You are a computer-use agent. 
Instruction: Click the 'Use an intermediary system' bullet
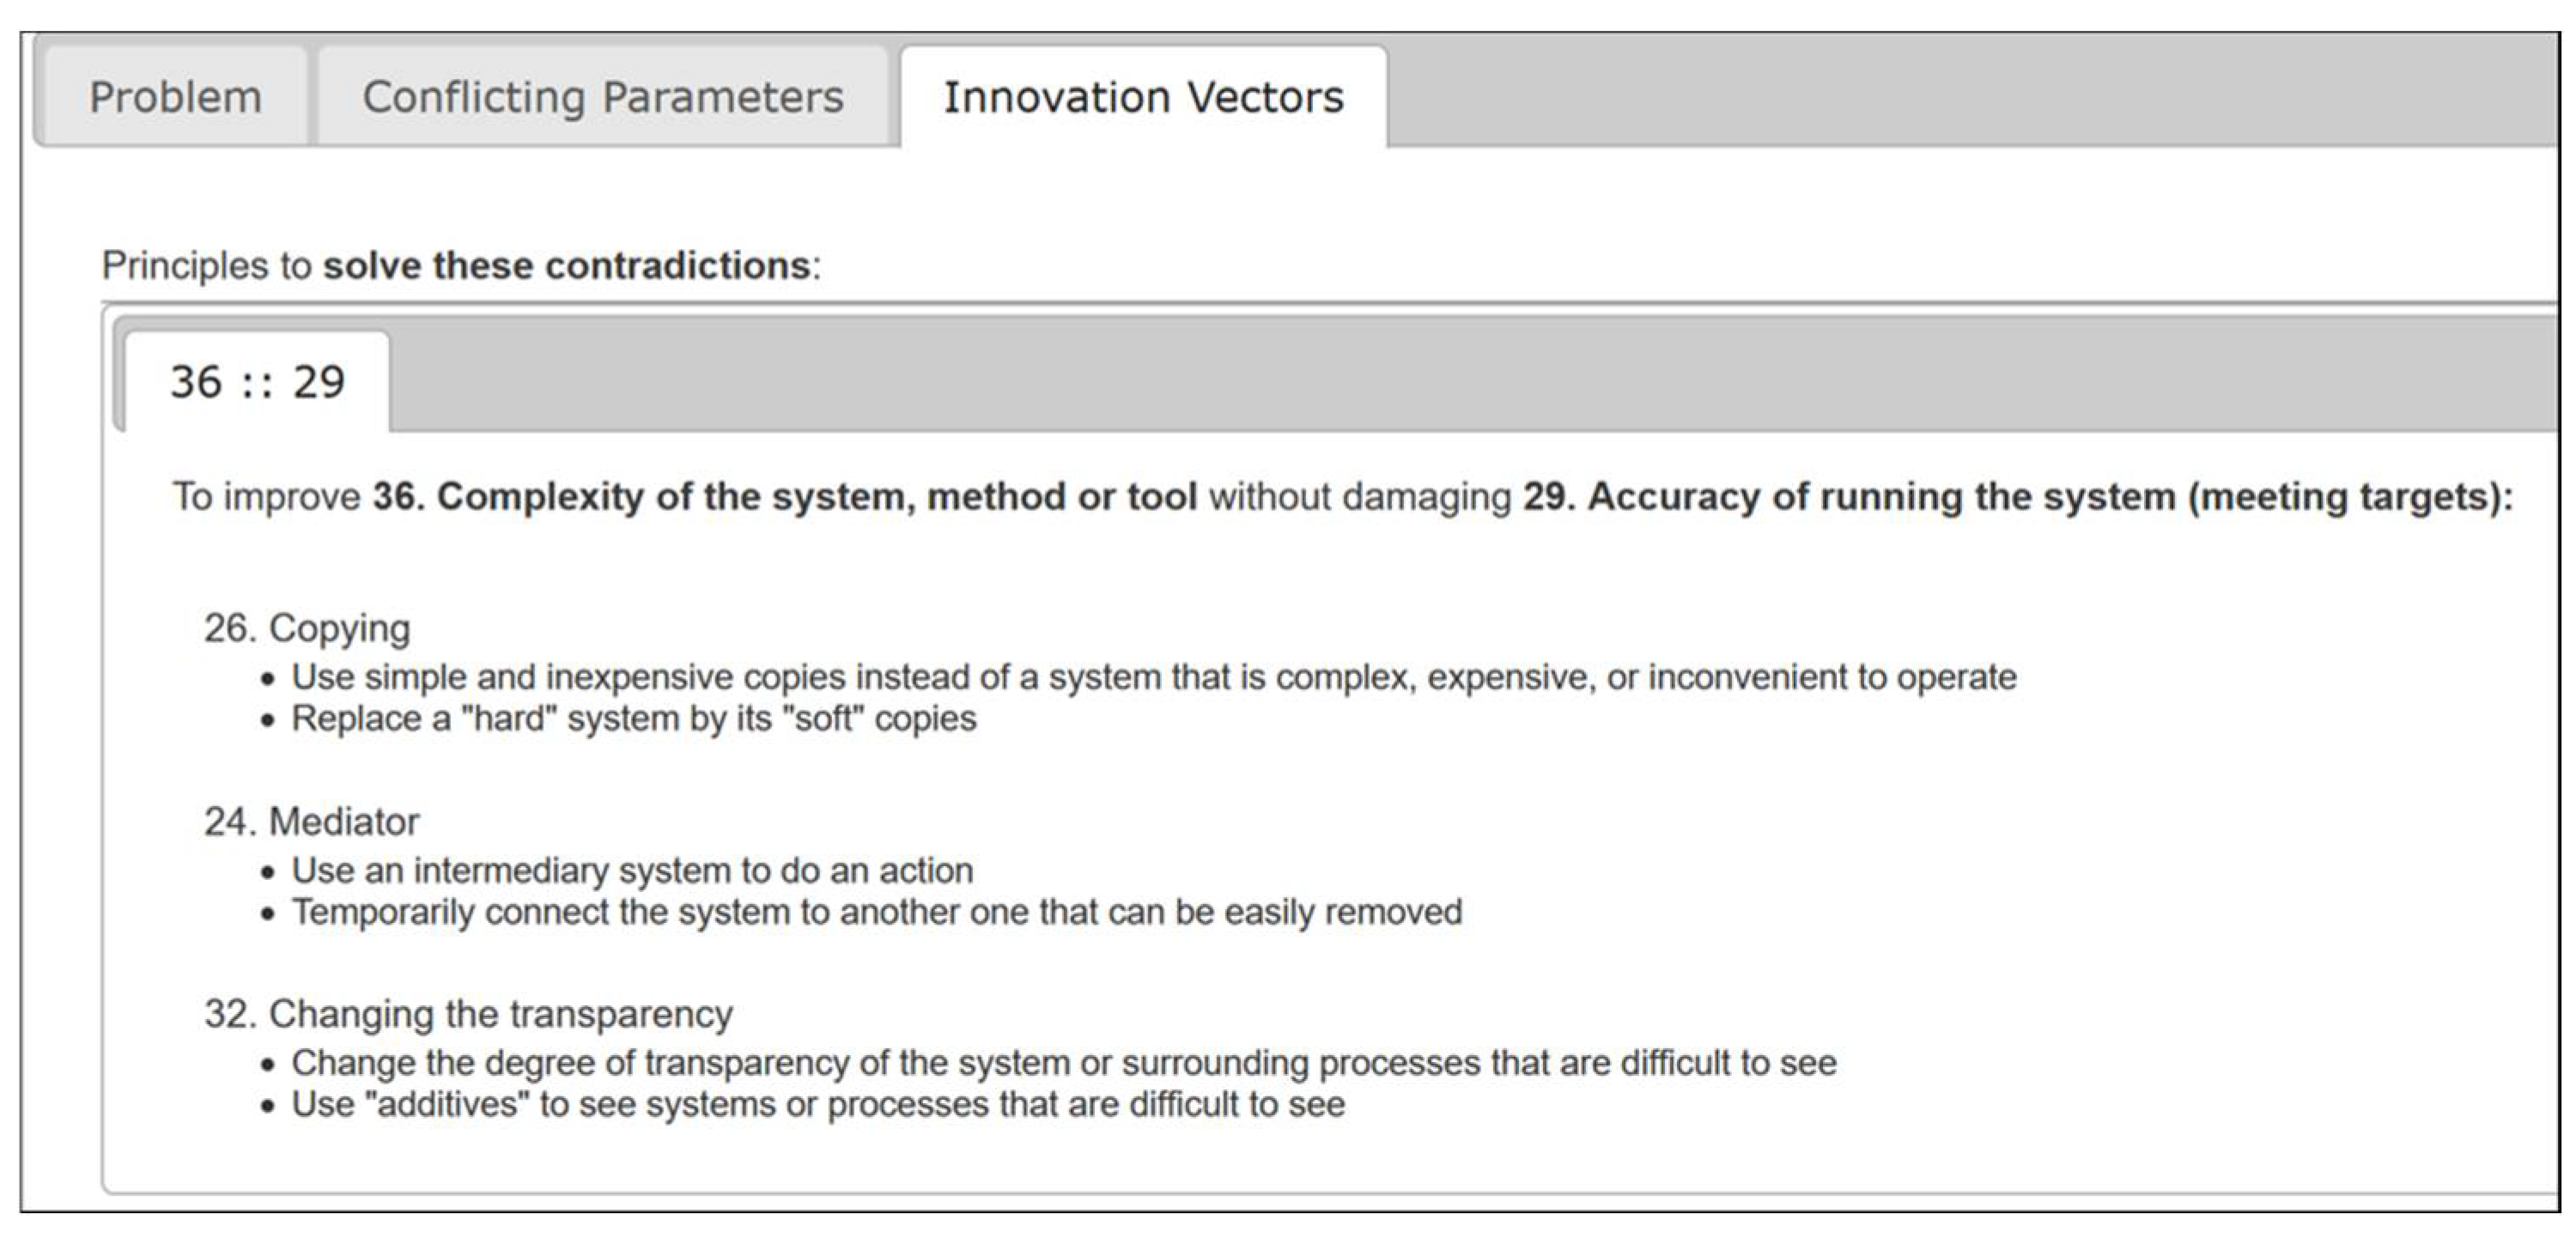coord(632,871)
